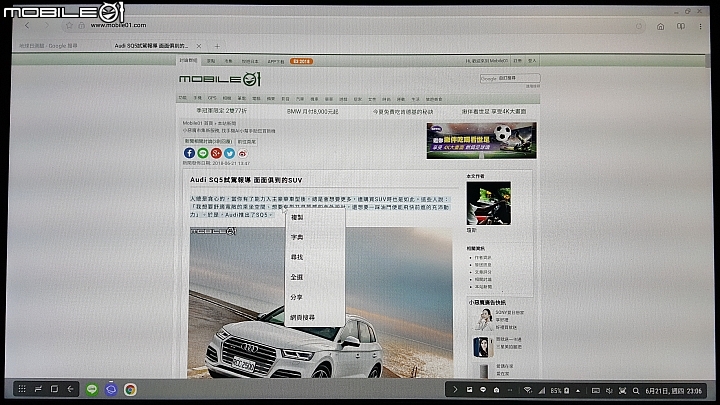Click the Audi SQ5試駕報導 article title
This screenshot has width=720, height=405.
coord(246,180)
